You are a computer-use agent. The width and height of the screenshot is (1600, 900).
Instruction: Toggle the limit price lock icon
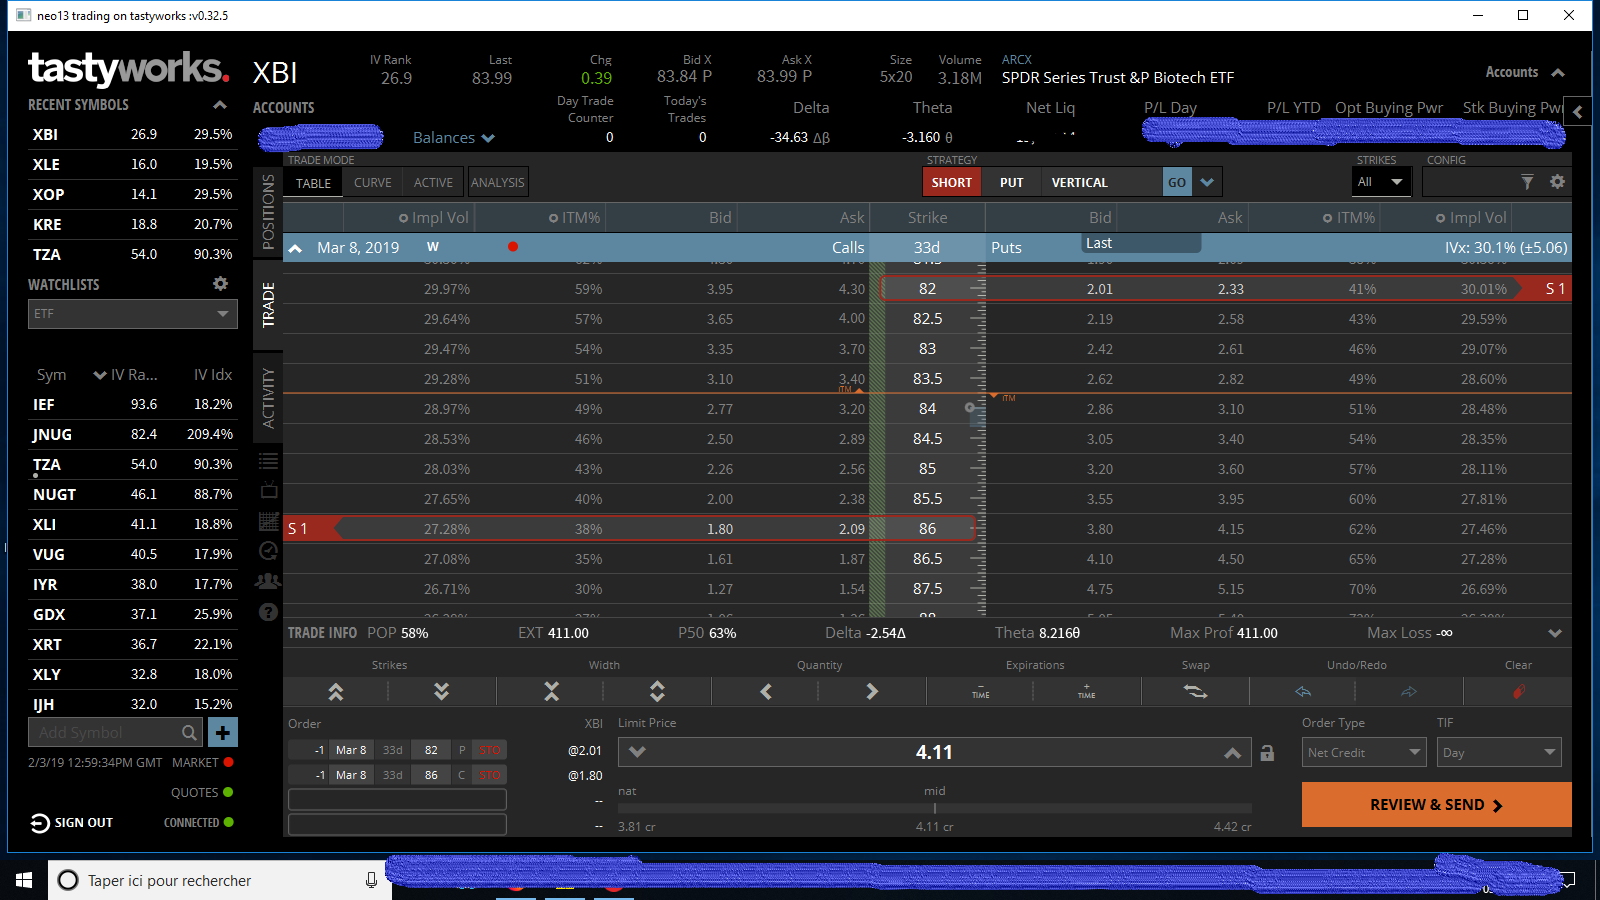(1267, 753)
